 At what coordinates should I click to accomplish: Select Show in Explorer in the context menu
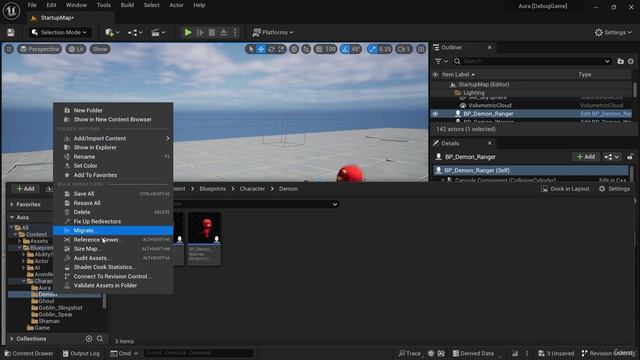coord(113,147)
